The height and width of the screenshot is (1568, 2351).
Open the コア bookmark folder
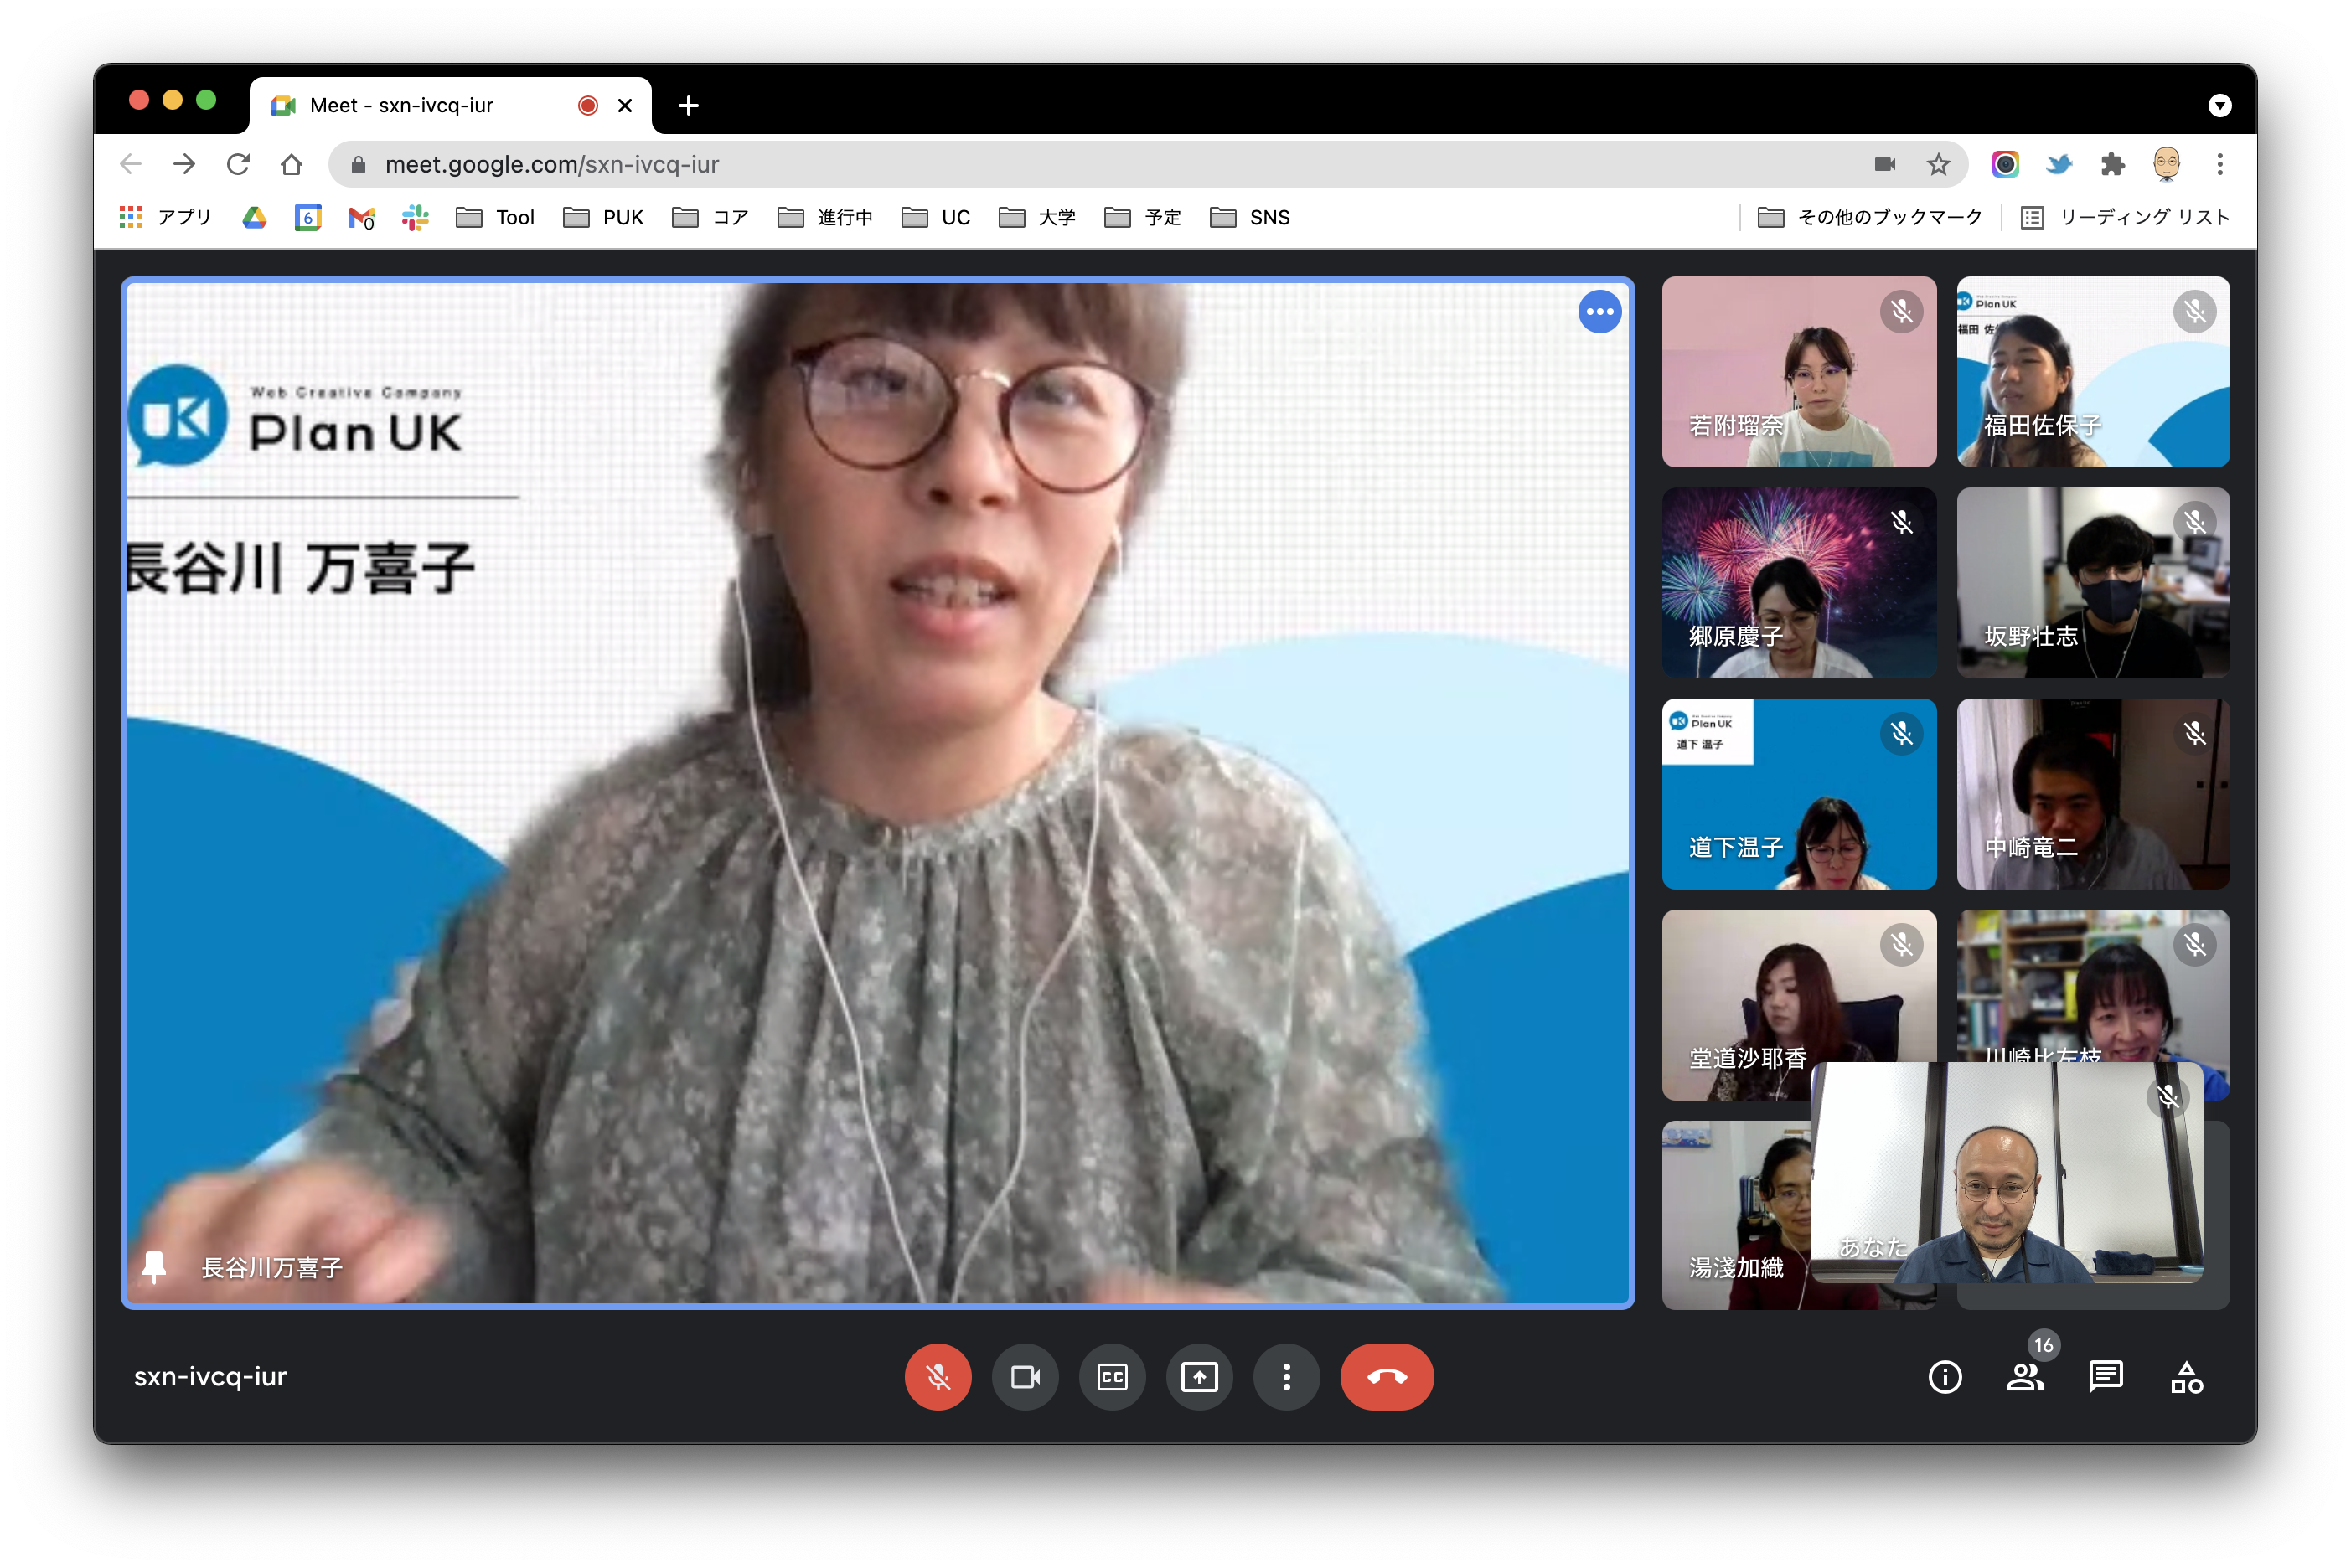click(x=710, y=217)
